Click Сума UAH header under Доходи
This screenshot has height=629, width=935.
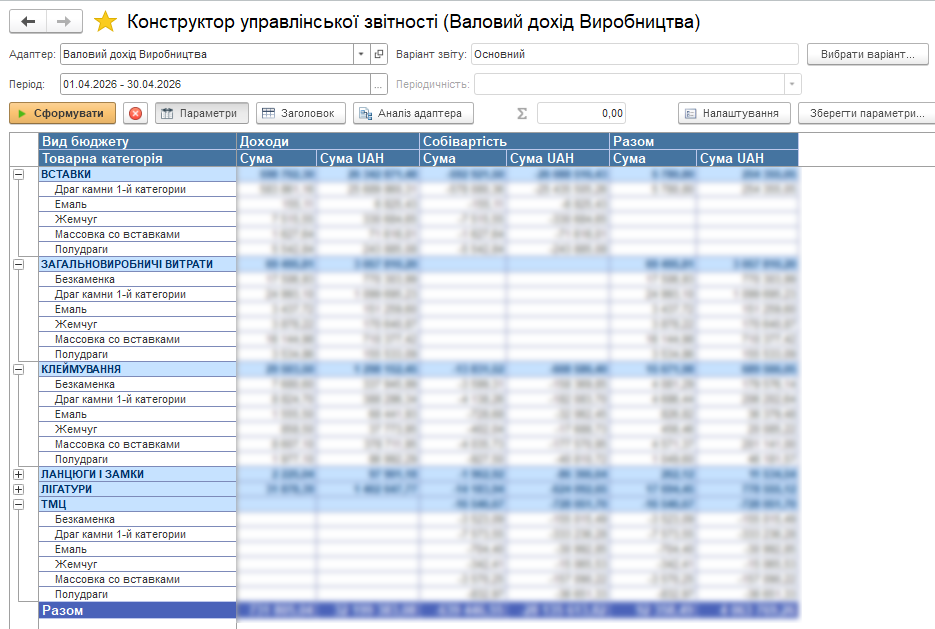click(368, 158)
